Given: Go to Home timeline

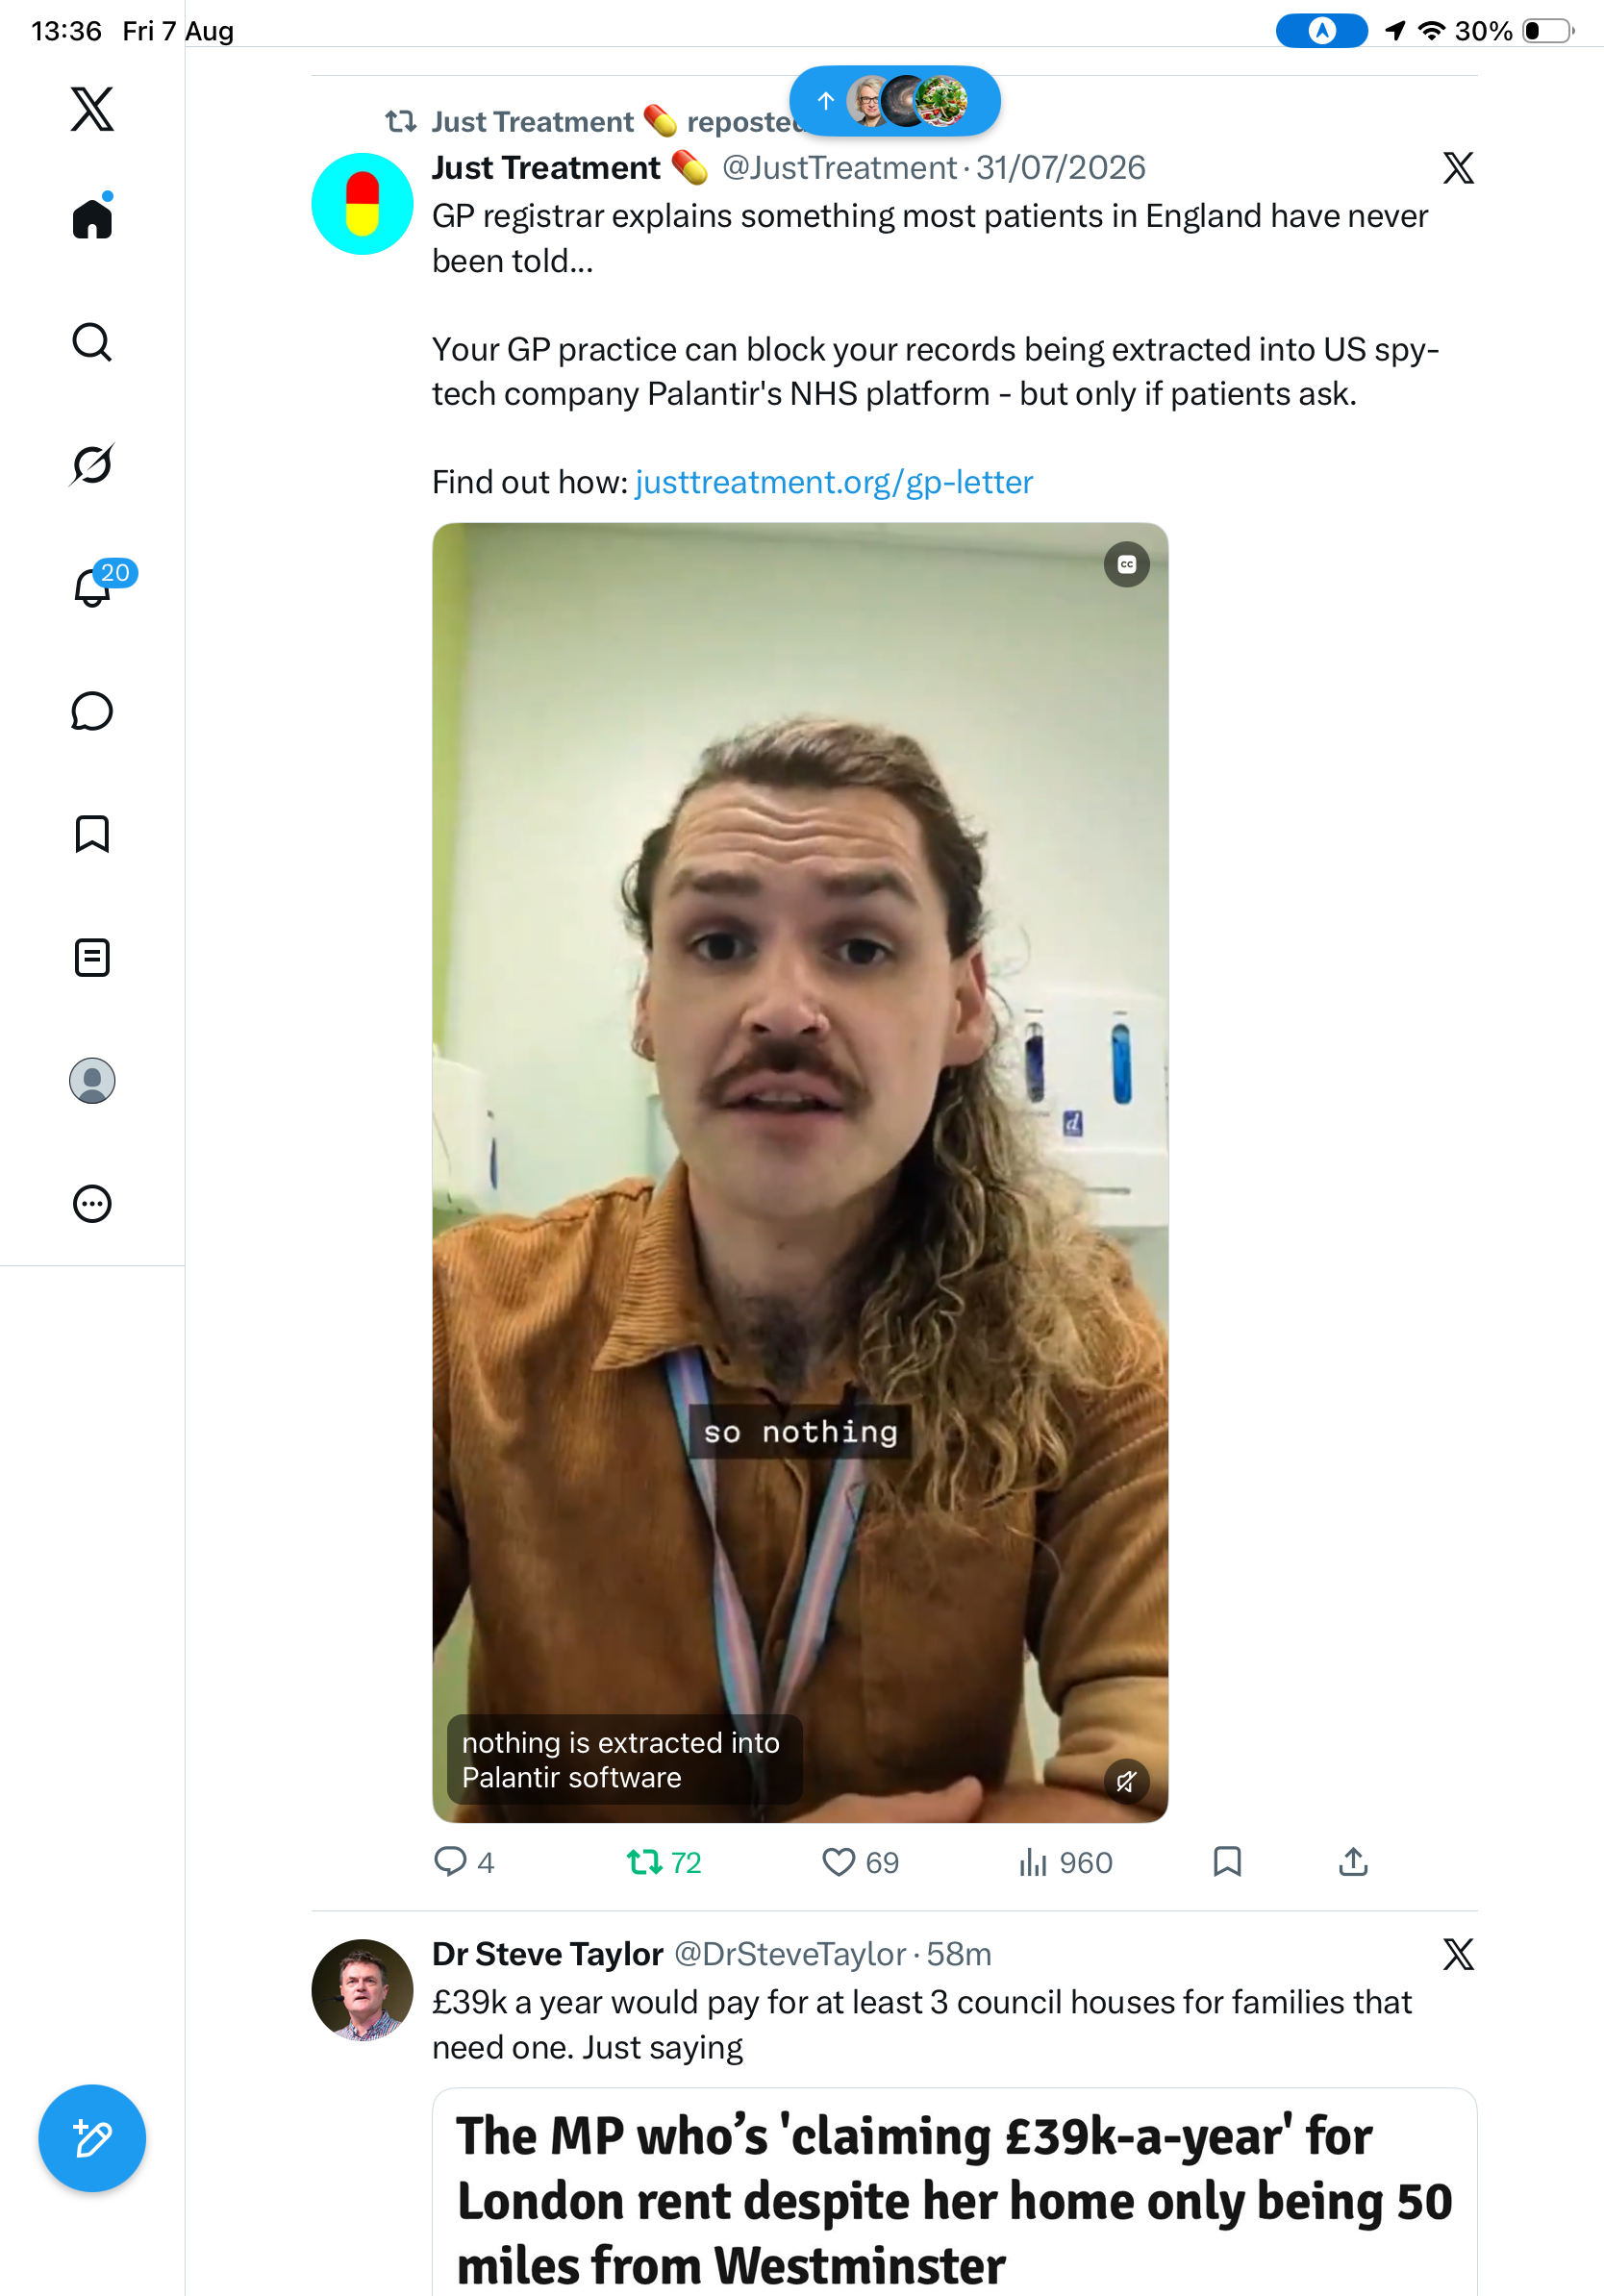Looking at the screenshot, I should (x=92, y=217).
